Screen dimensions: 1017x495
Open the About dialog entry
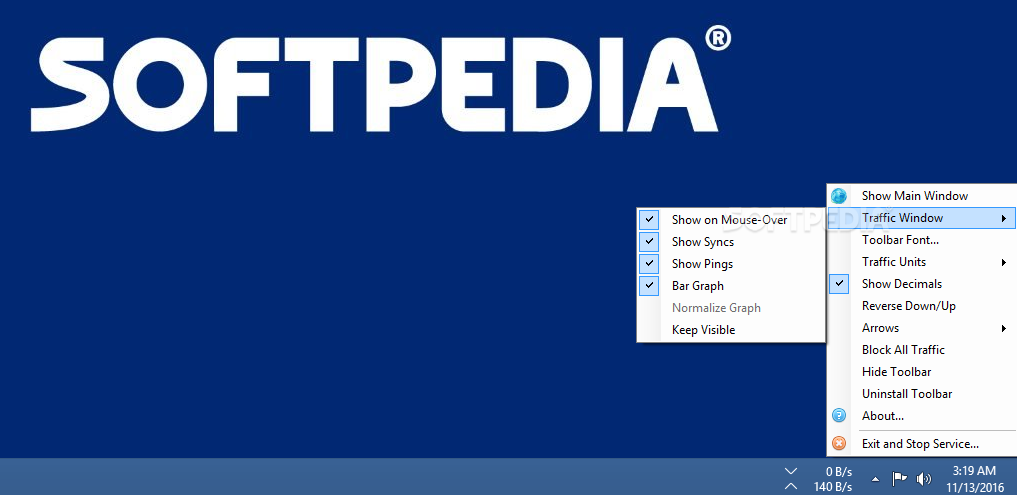click(x=922, y=416)
